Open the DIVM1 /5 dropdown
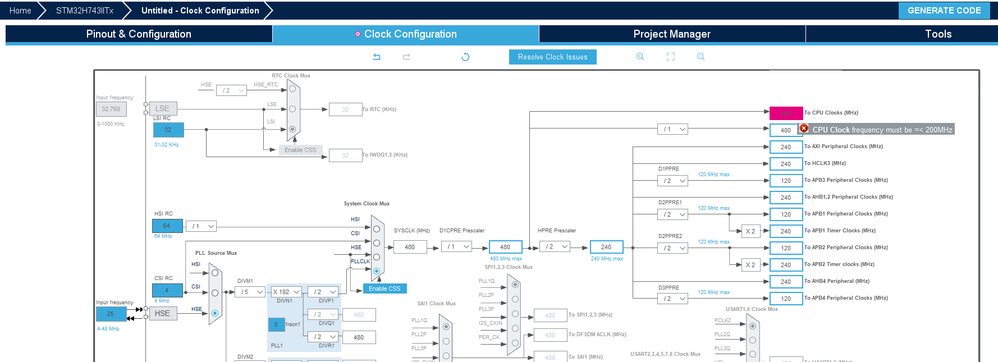 pos(250,292)
